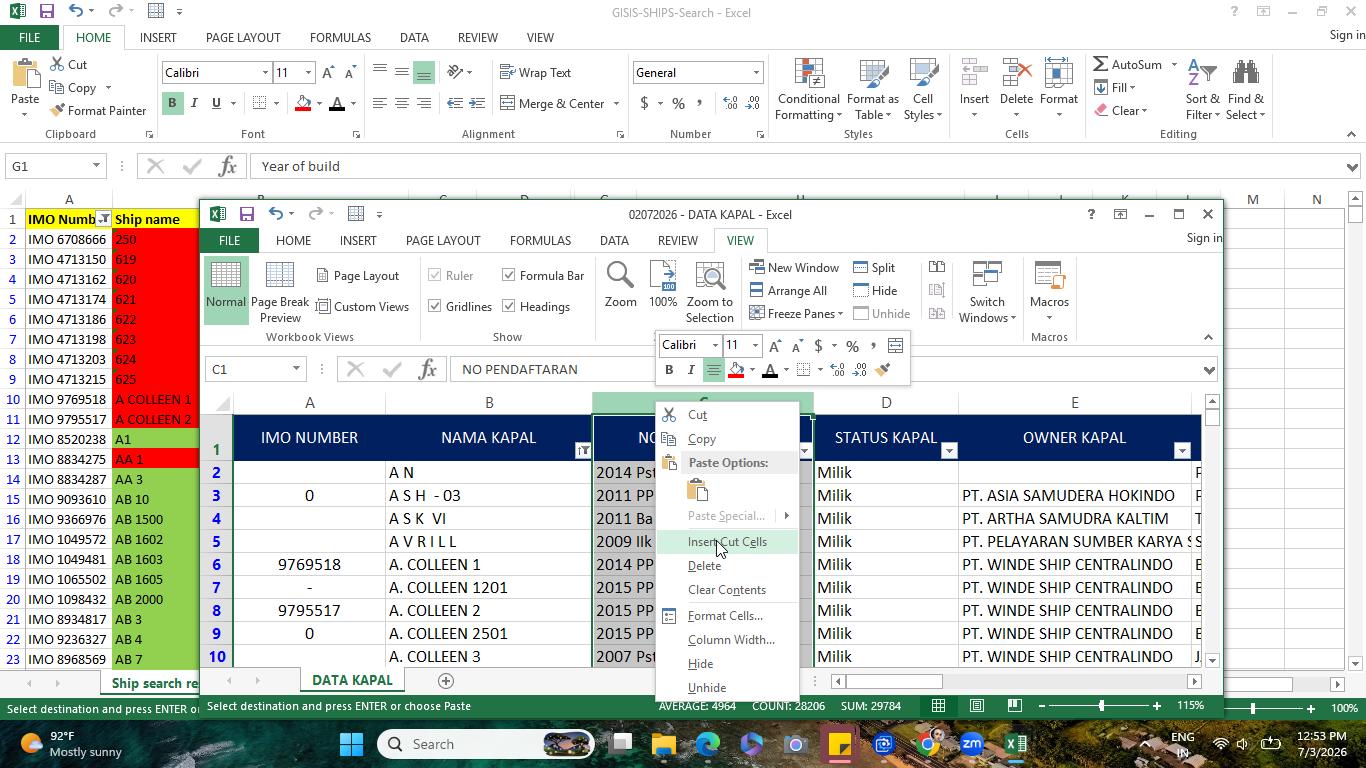Click the Format Painter brush in mini toolbar
Image resolution: width=1366 pixels, height=768 pixels.
pyautogui.click(x=882, y=370)
